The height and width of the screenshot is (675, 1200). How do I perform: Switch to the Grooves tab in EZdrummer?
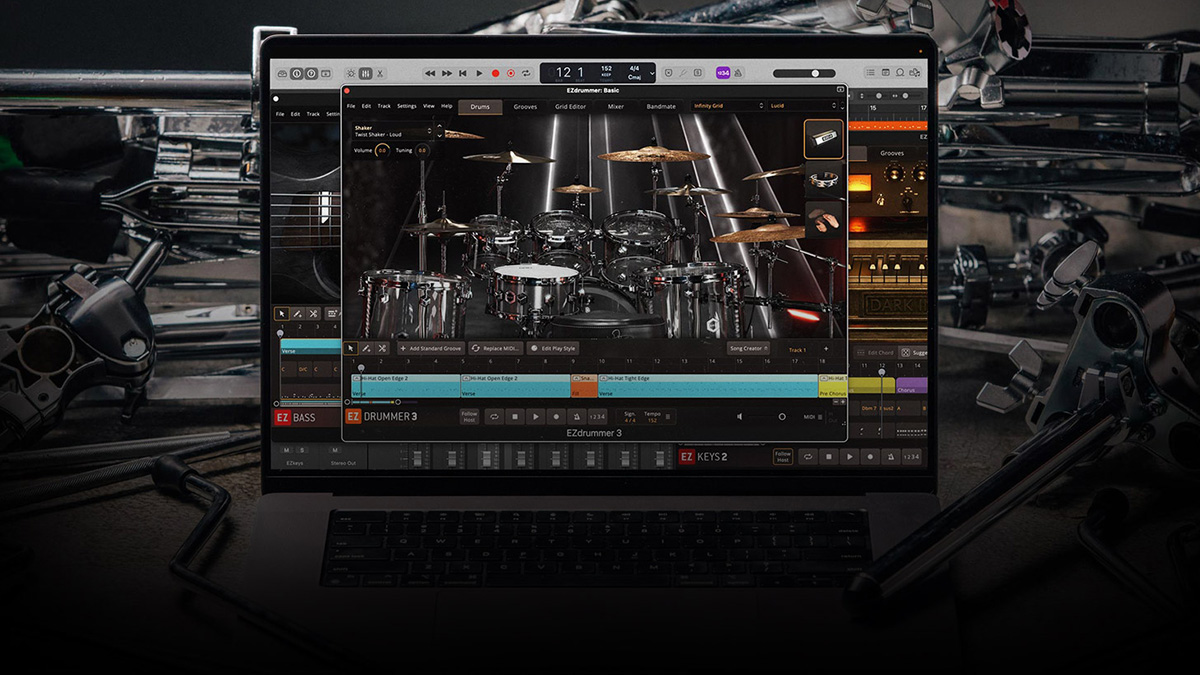click(x=525, y=106)
